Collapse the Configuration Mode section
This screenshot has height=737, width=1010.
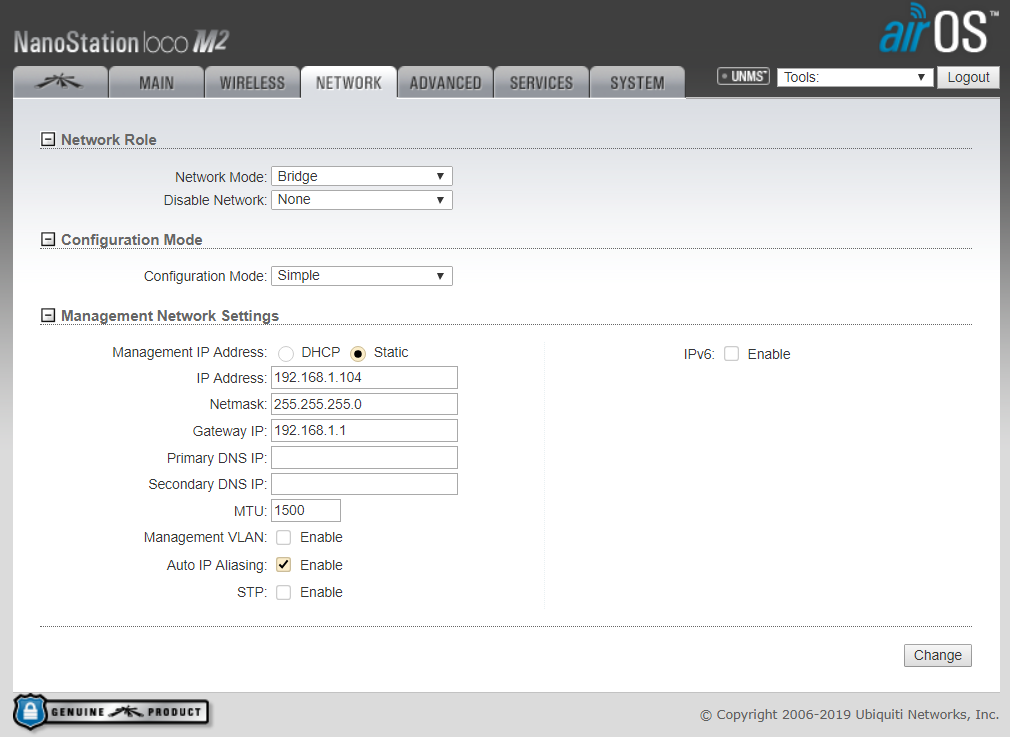48,240
